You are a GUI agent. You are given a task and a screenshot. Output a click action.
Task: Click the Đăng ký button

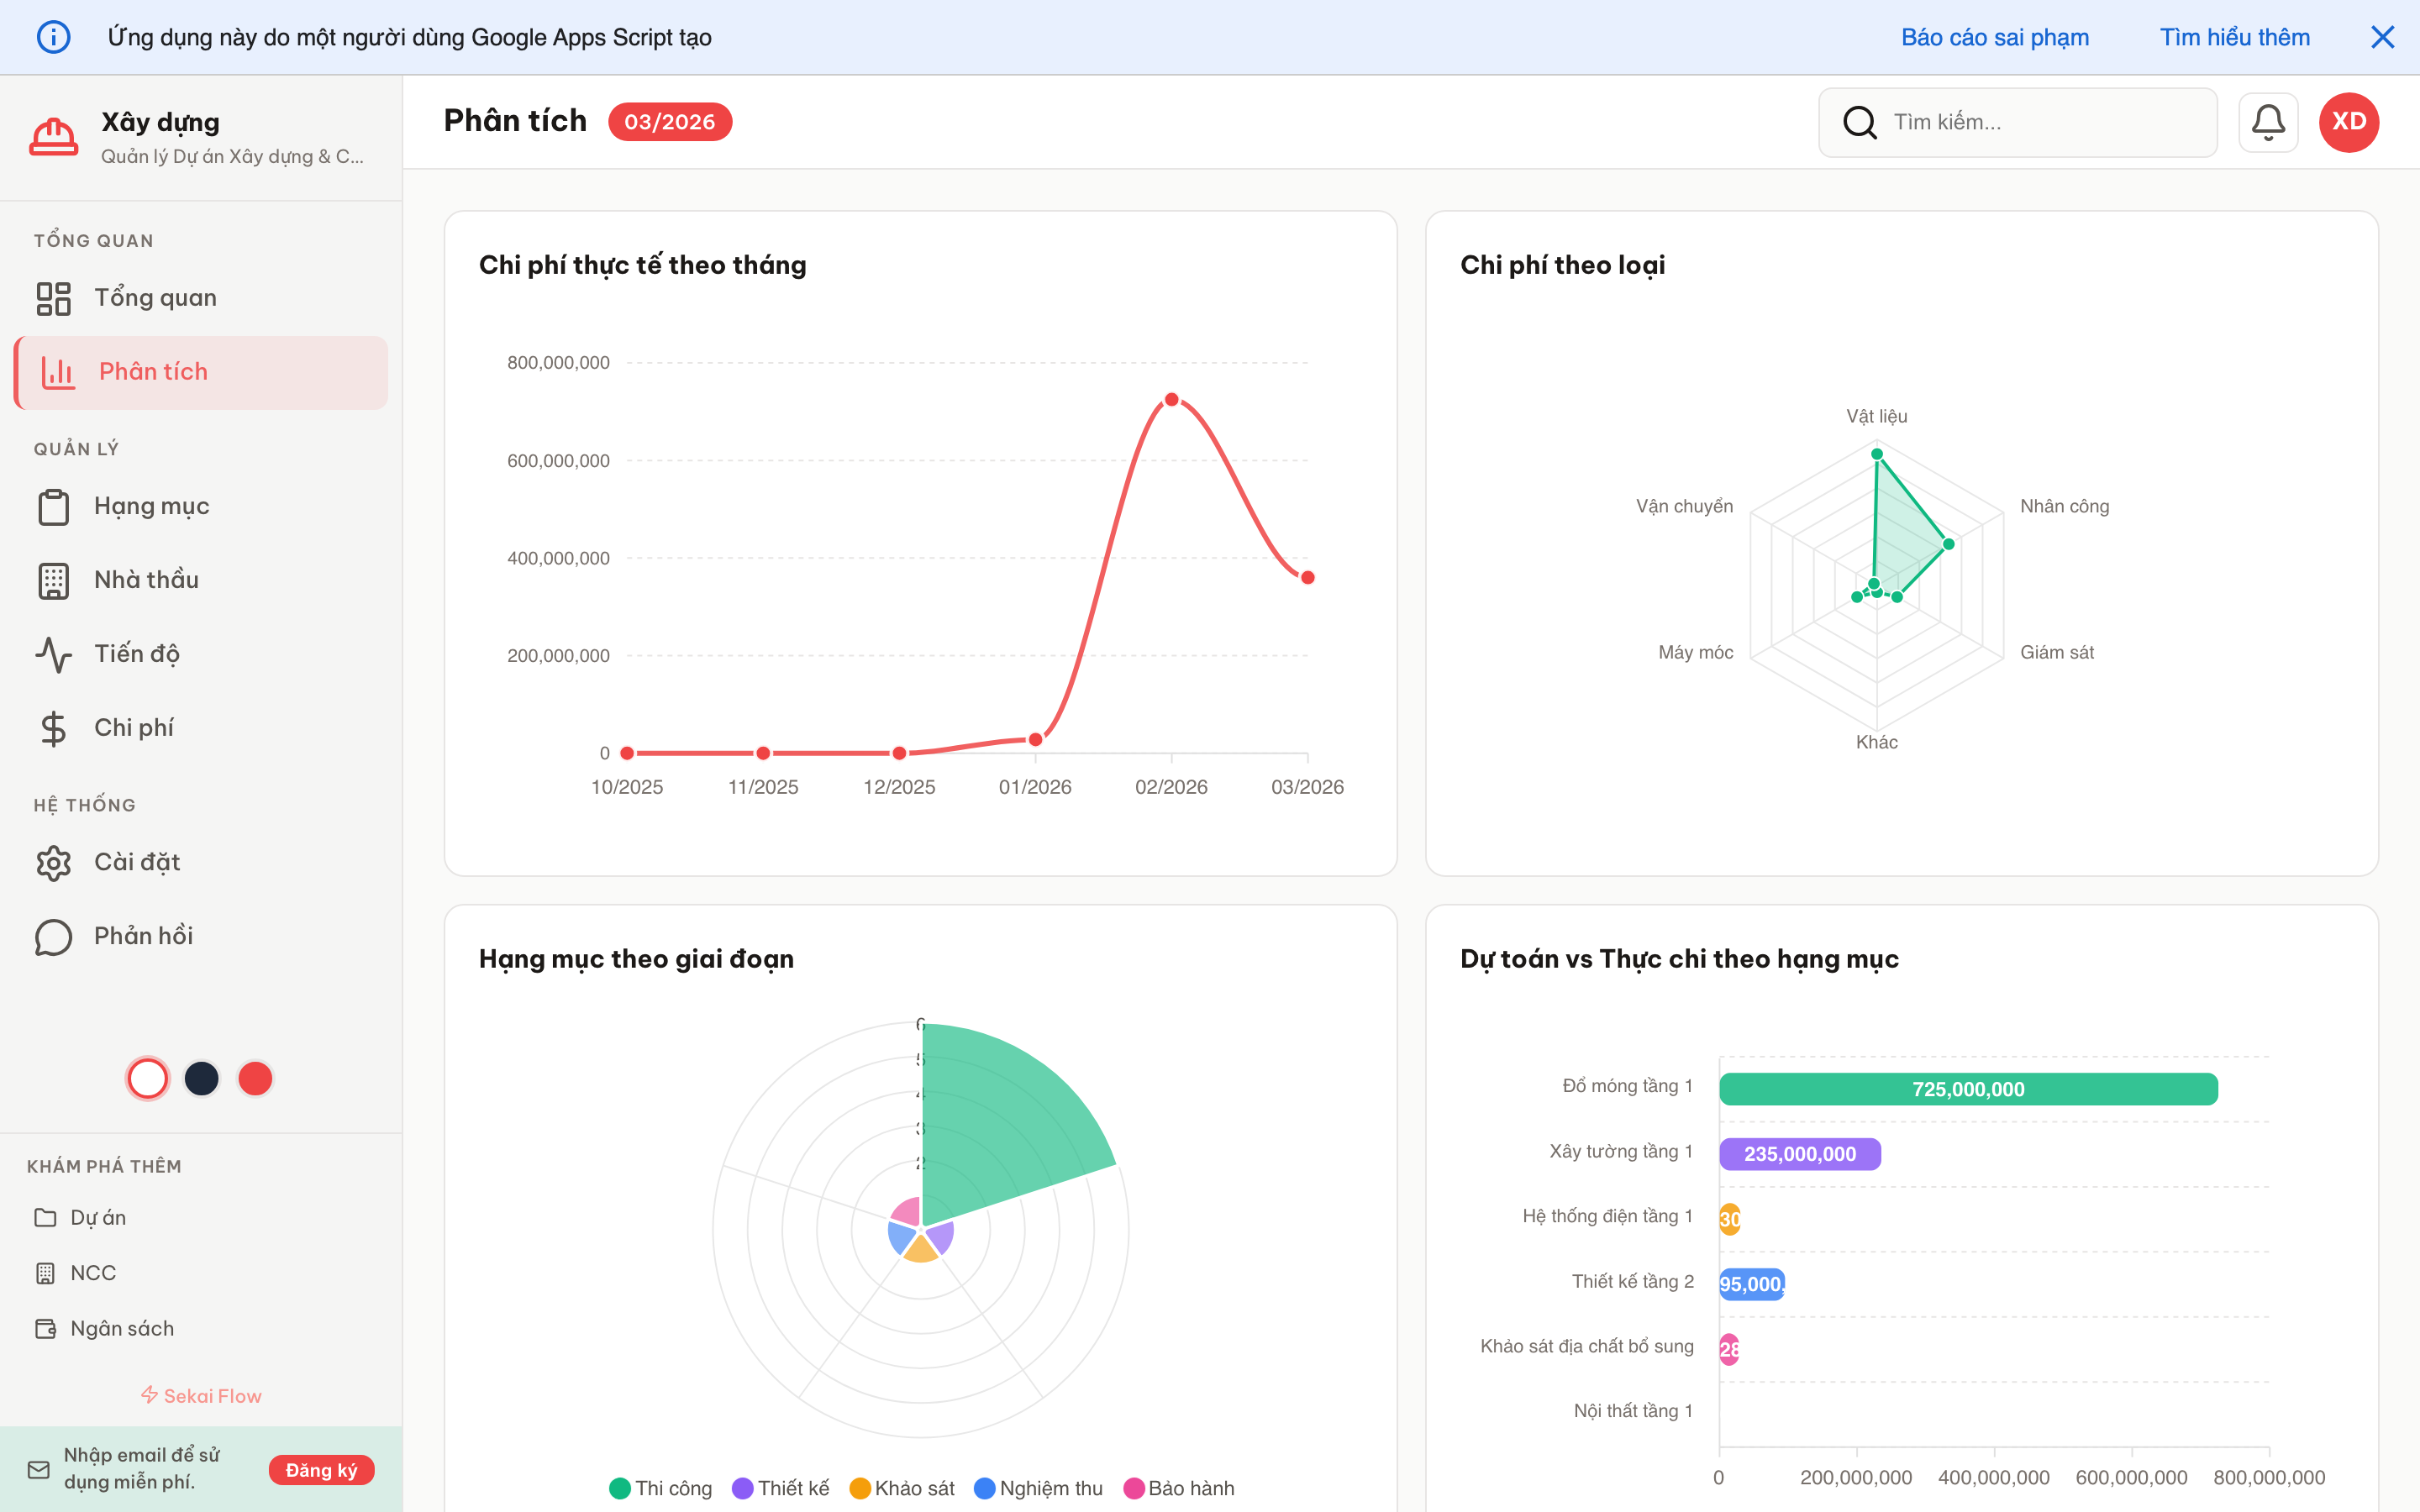pos(321,1470)
